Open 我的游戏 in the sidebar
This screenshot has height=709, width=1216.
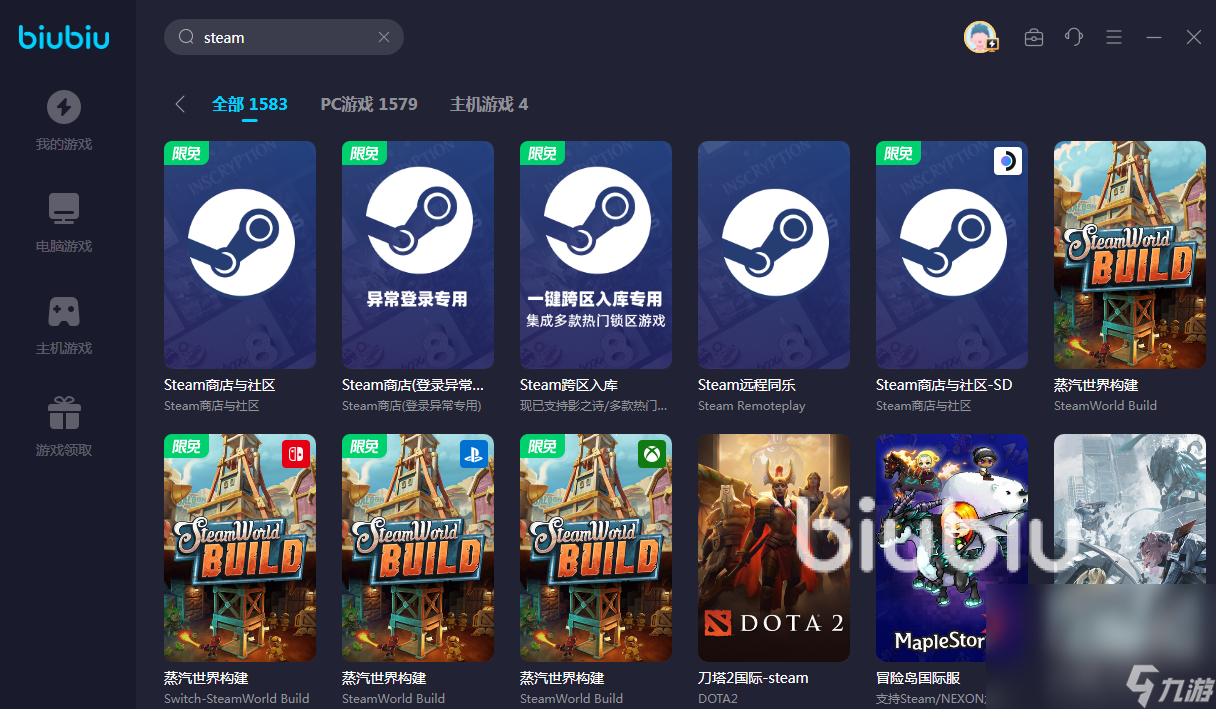coord(64,121)
